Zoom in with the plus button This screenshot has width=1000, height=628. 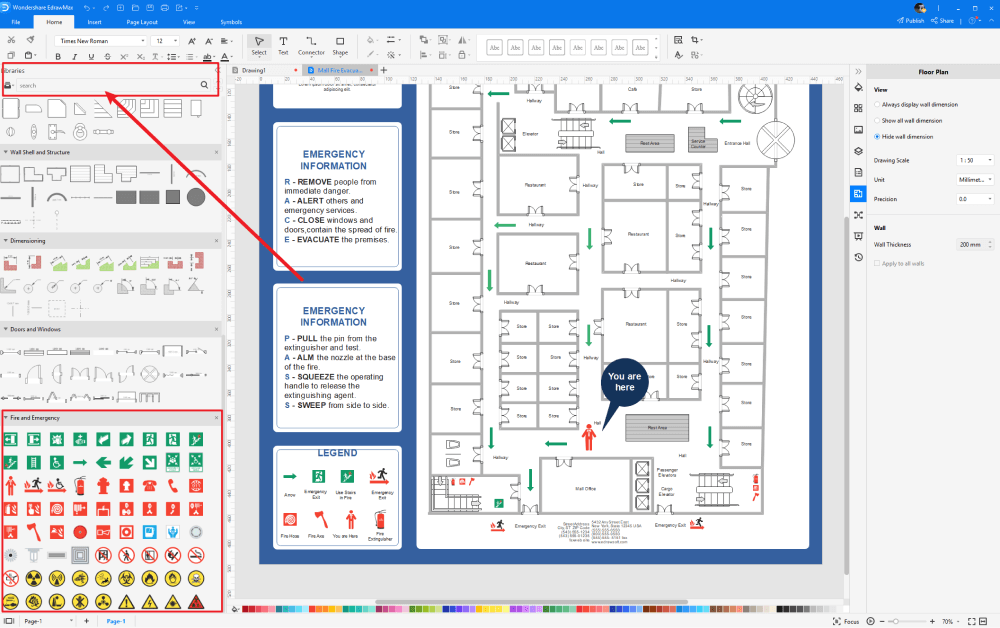(x=932, y=621)
